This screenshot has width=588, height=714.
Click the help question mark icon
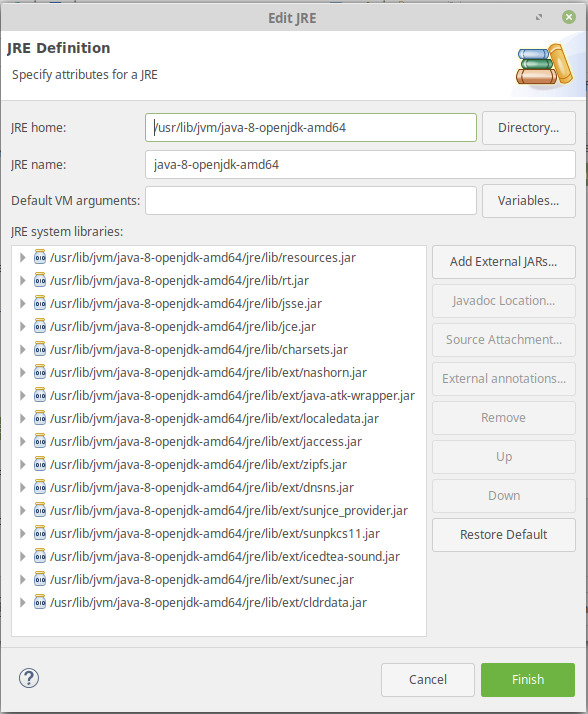29,678
